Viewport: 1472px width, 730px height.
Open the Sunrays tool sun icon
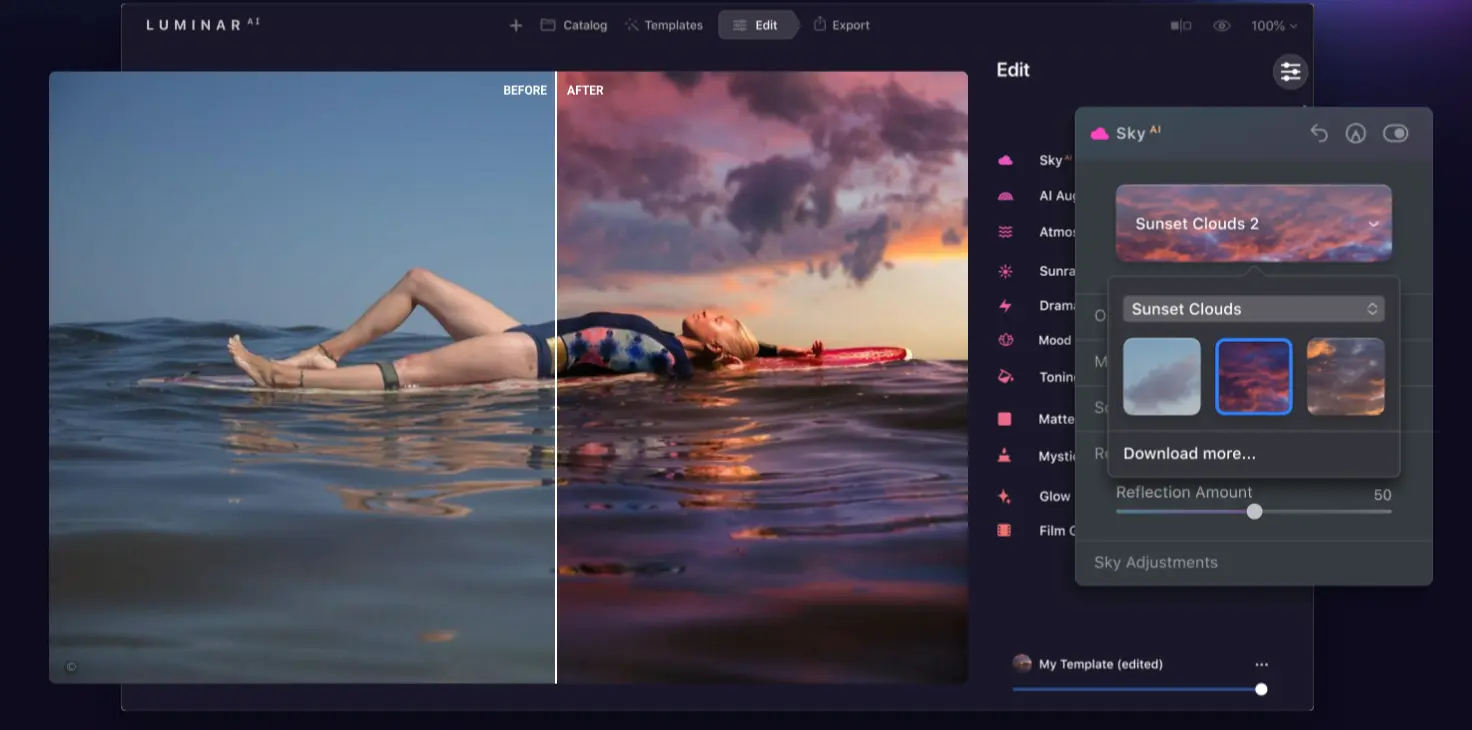click(x=1005, y=271)
